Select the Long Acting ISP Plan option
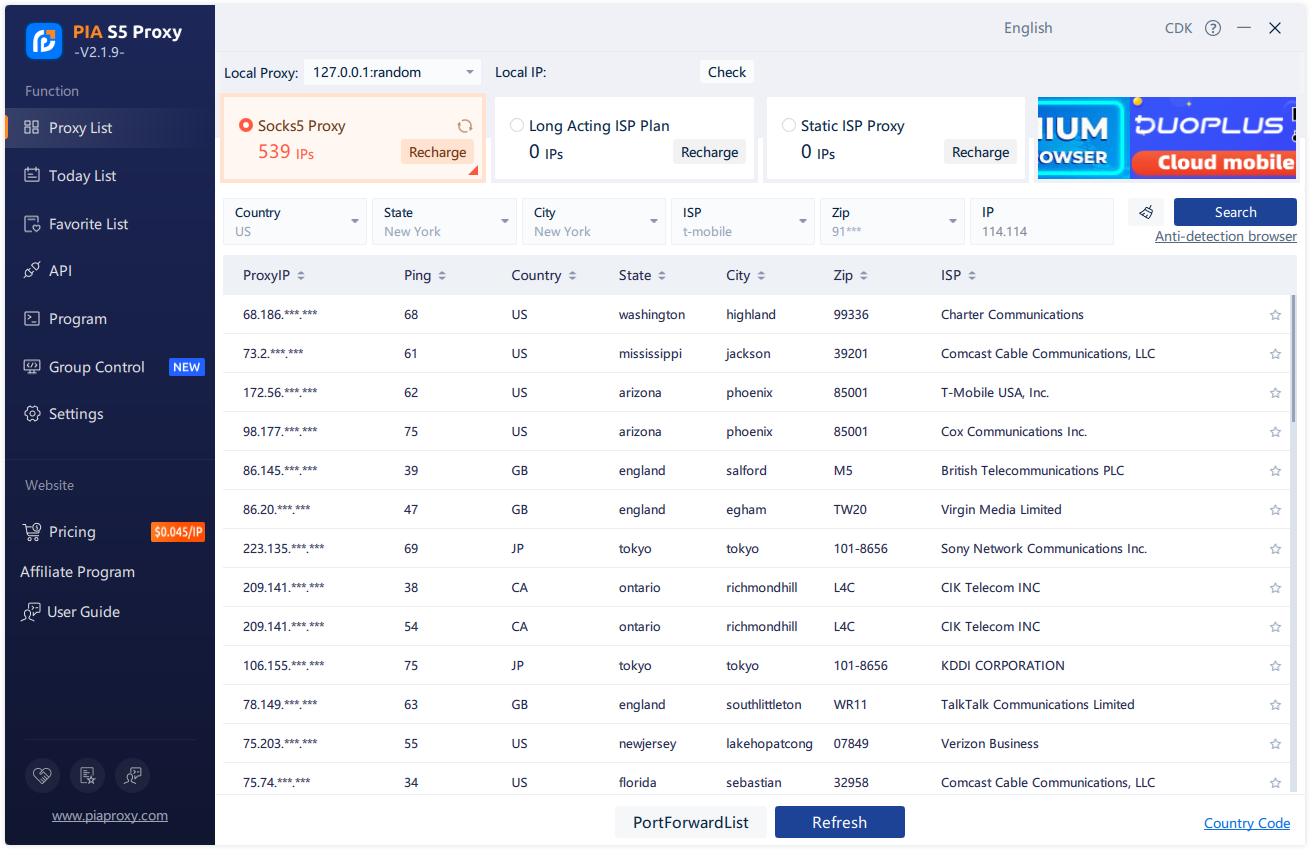Viewport: 1310px width, 850px height. (517, 126)
